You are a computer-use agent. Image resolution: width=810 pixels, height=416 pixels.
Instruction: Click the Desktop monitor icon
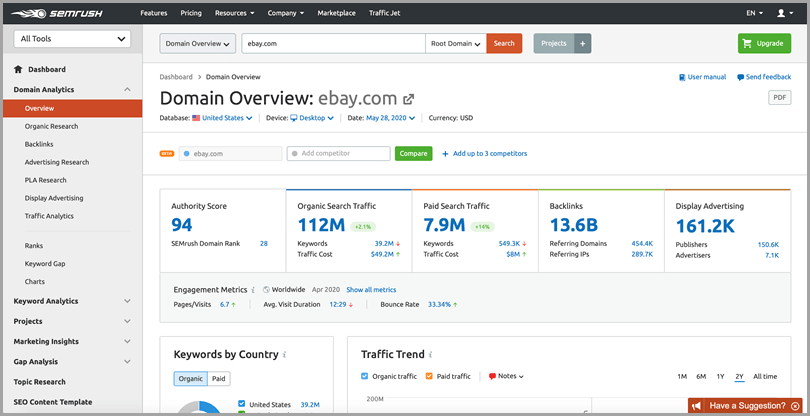pyautogui.click(x=293, y=118)
